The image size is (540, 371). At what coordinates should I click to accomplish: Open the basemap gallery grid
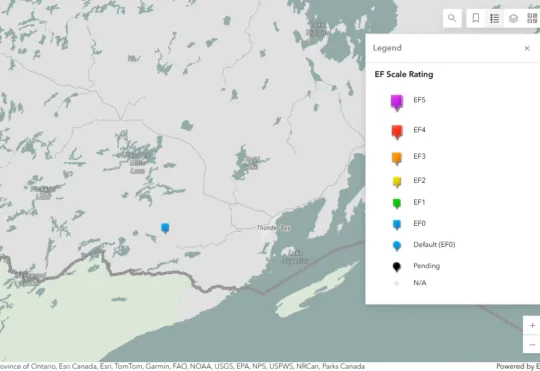[532, 18]
